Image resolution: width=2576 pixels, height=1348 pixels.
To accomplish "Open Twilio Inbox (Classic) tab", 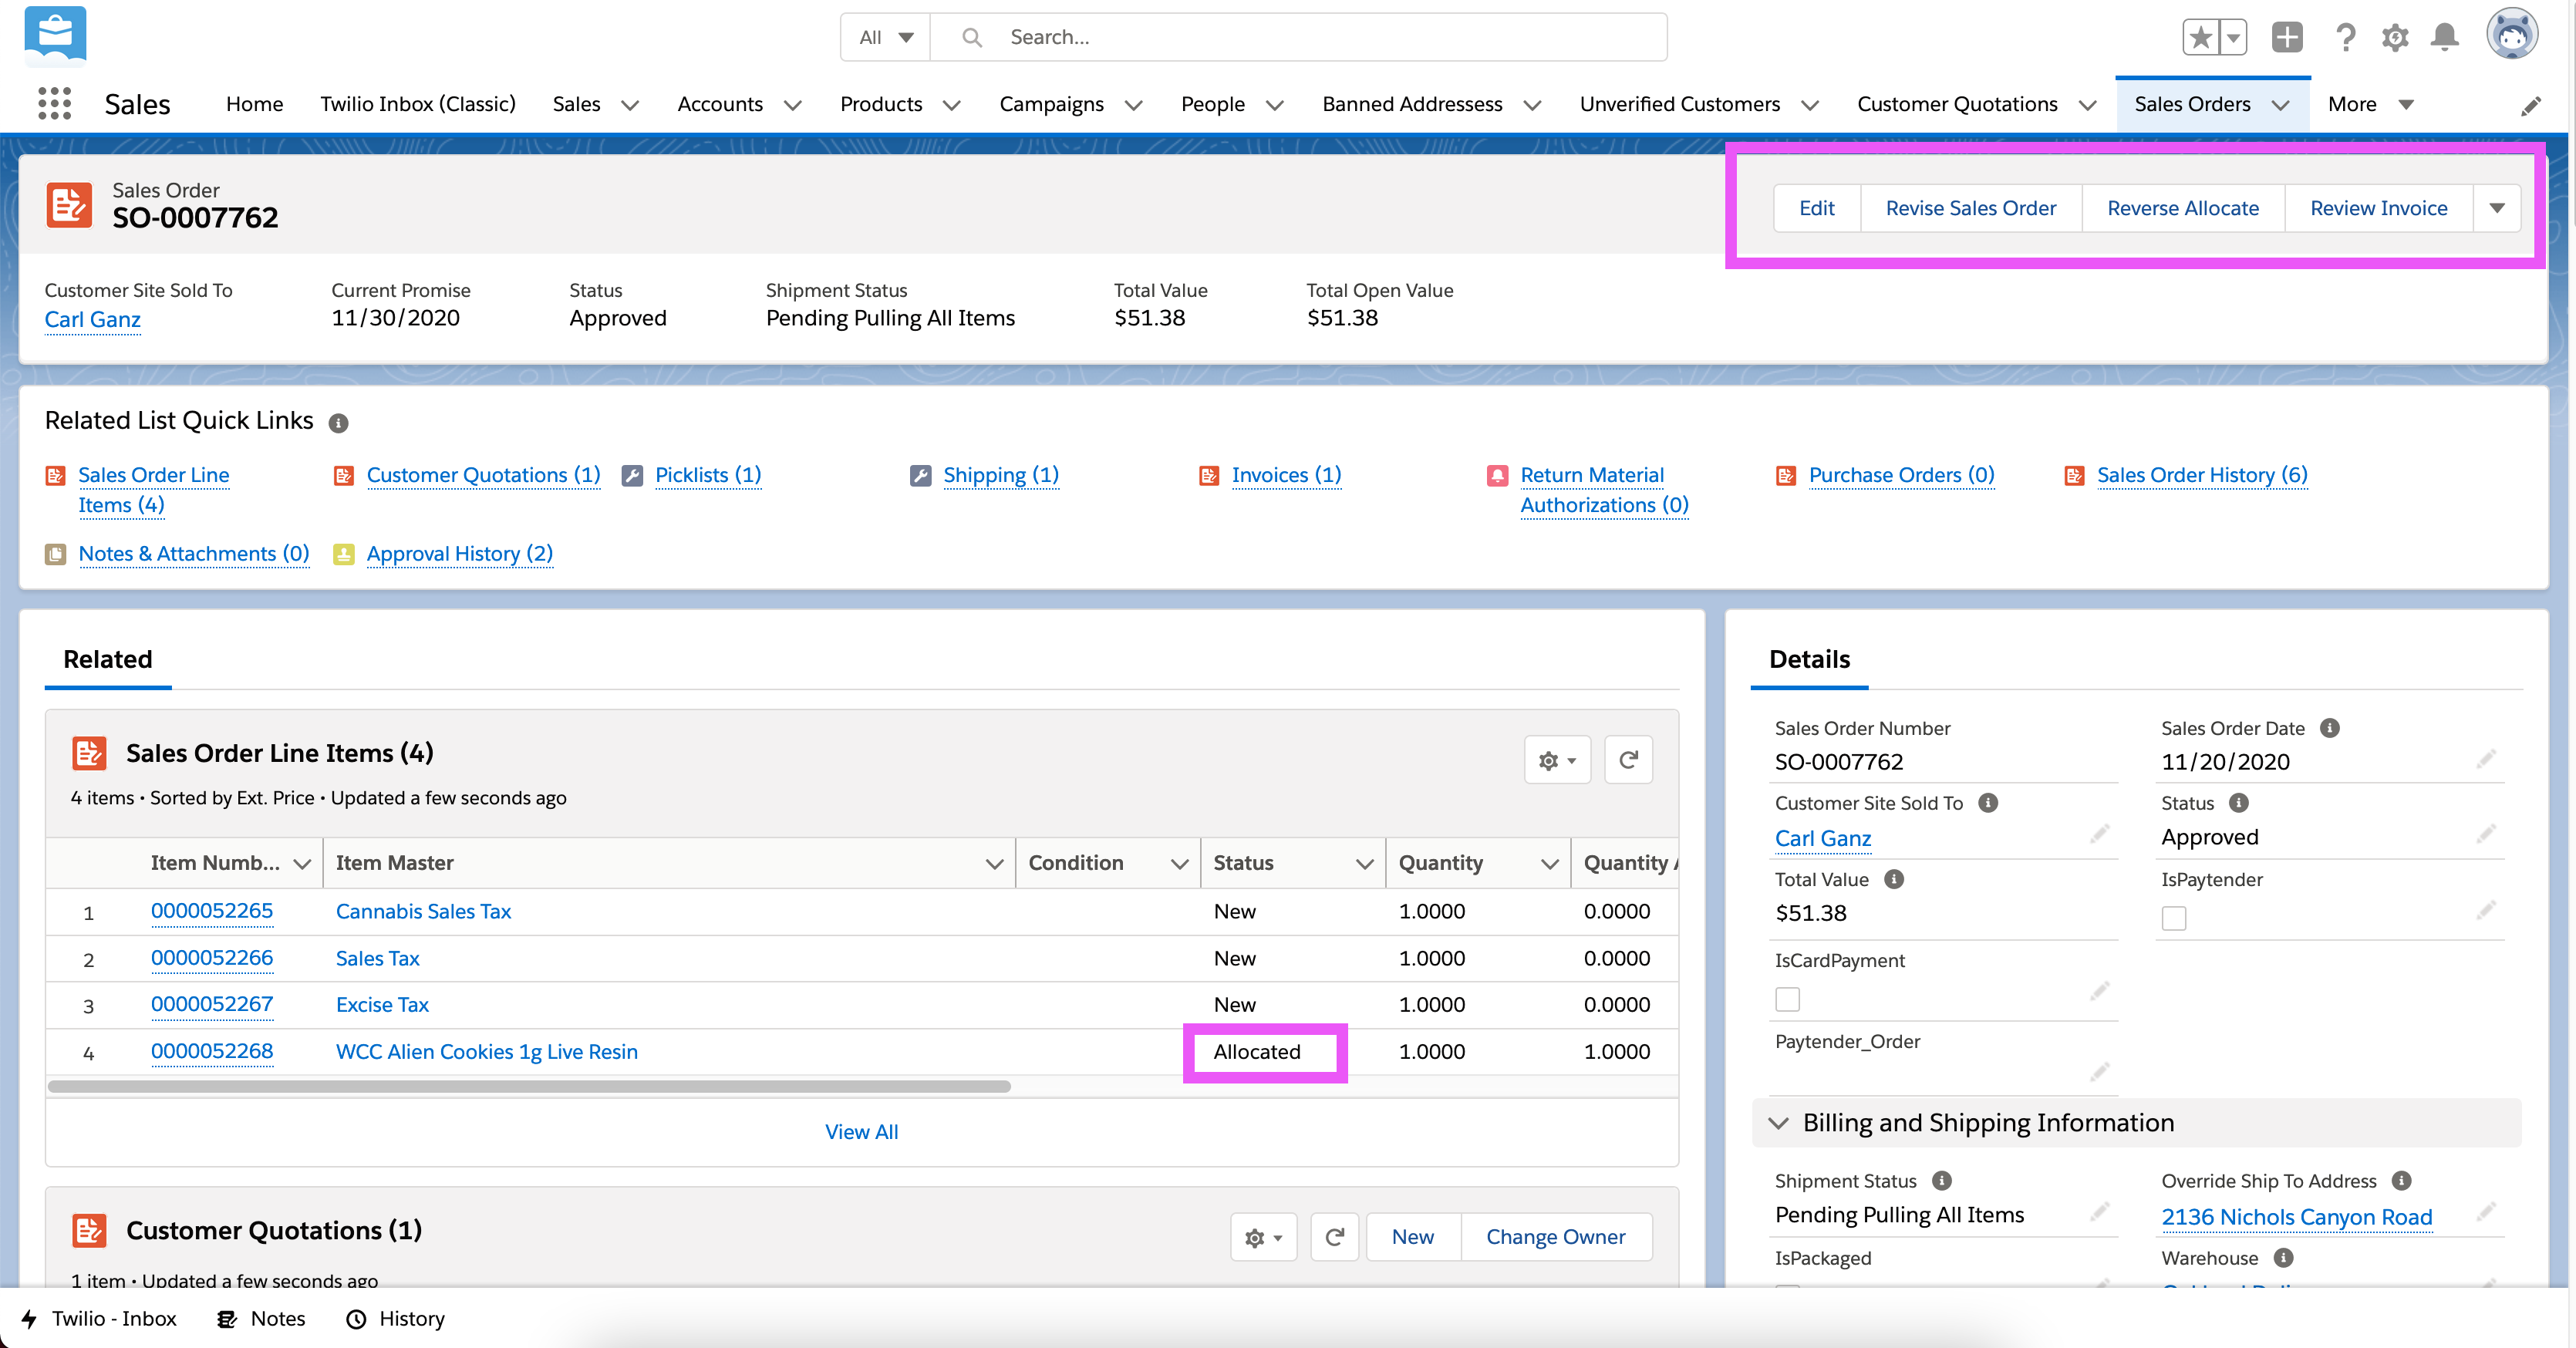I will (418, 104).
